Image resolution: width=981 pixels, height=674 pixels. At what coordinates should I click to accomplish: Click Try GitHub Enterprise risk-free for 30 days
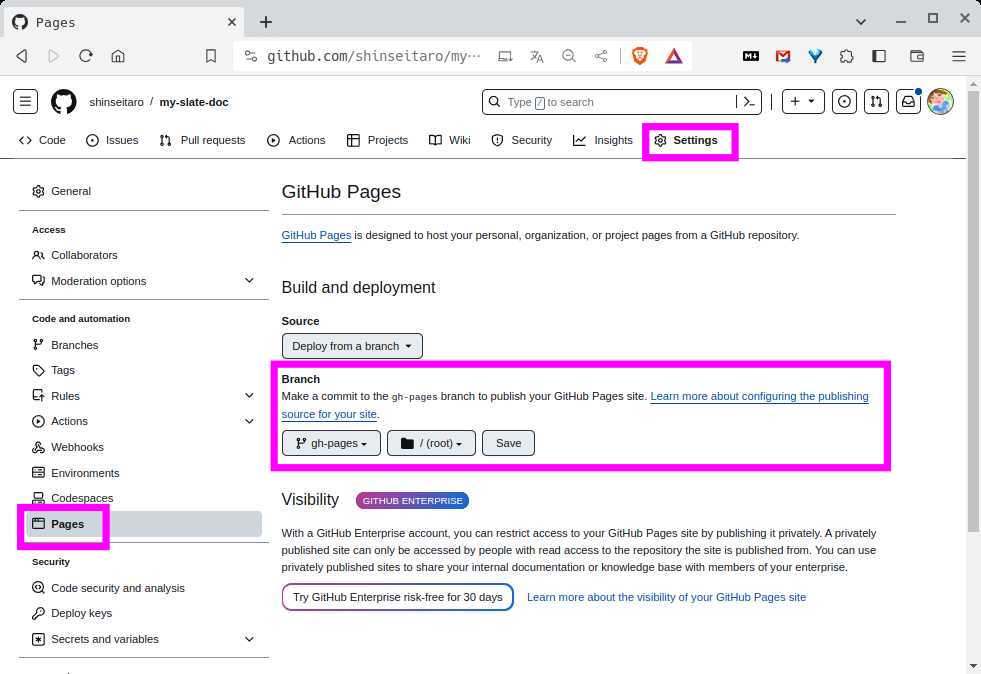(397, 597)
